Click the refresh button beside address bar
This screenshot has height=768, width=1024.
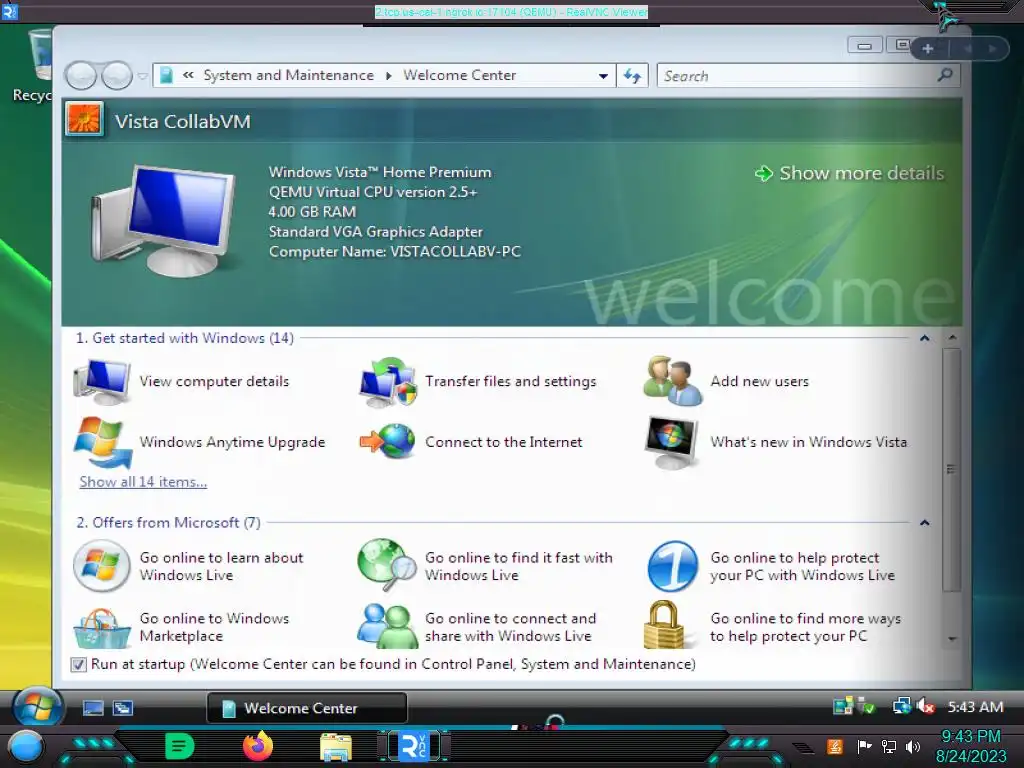pos(632,76)
